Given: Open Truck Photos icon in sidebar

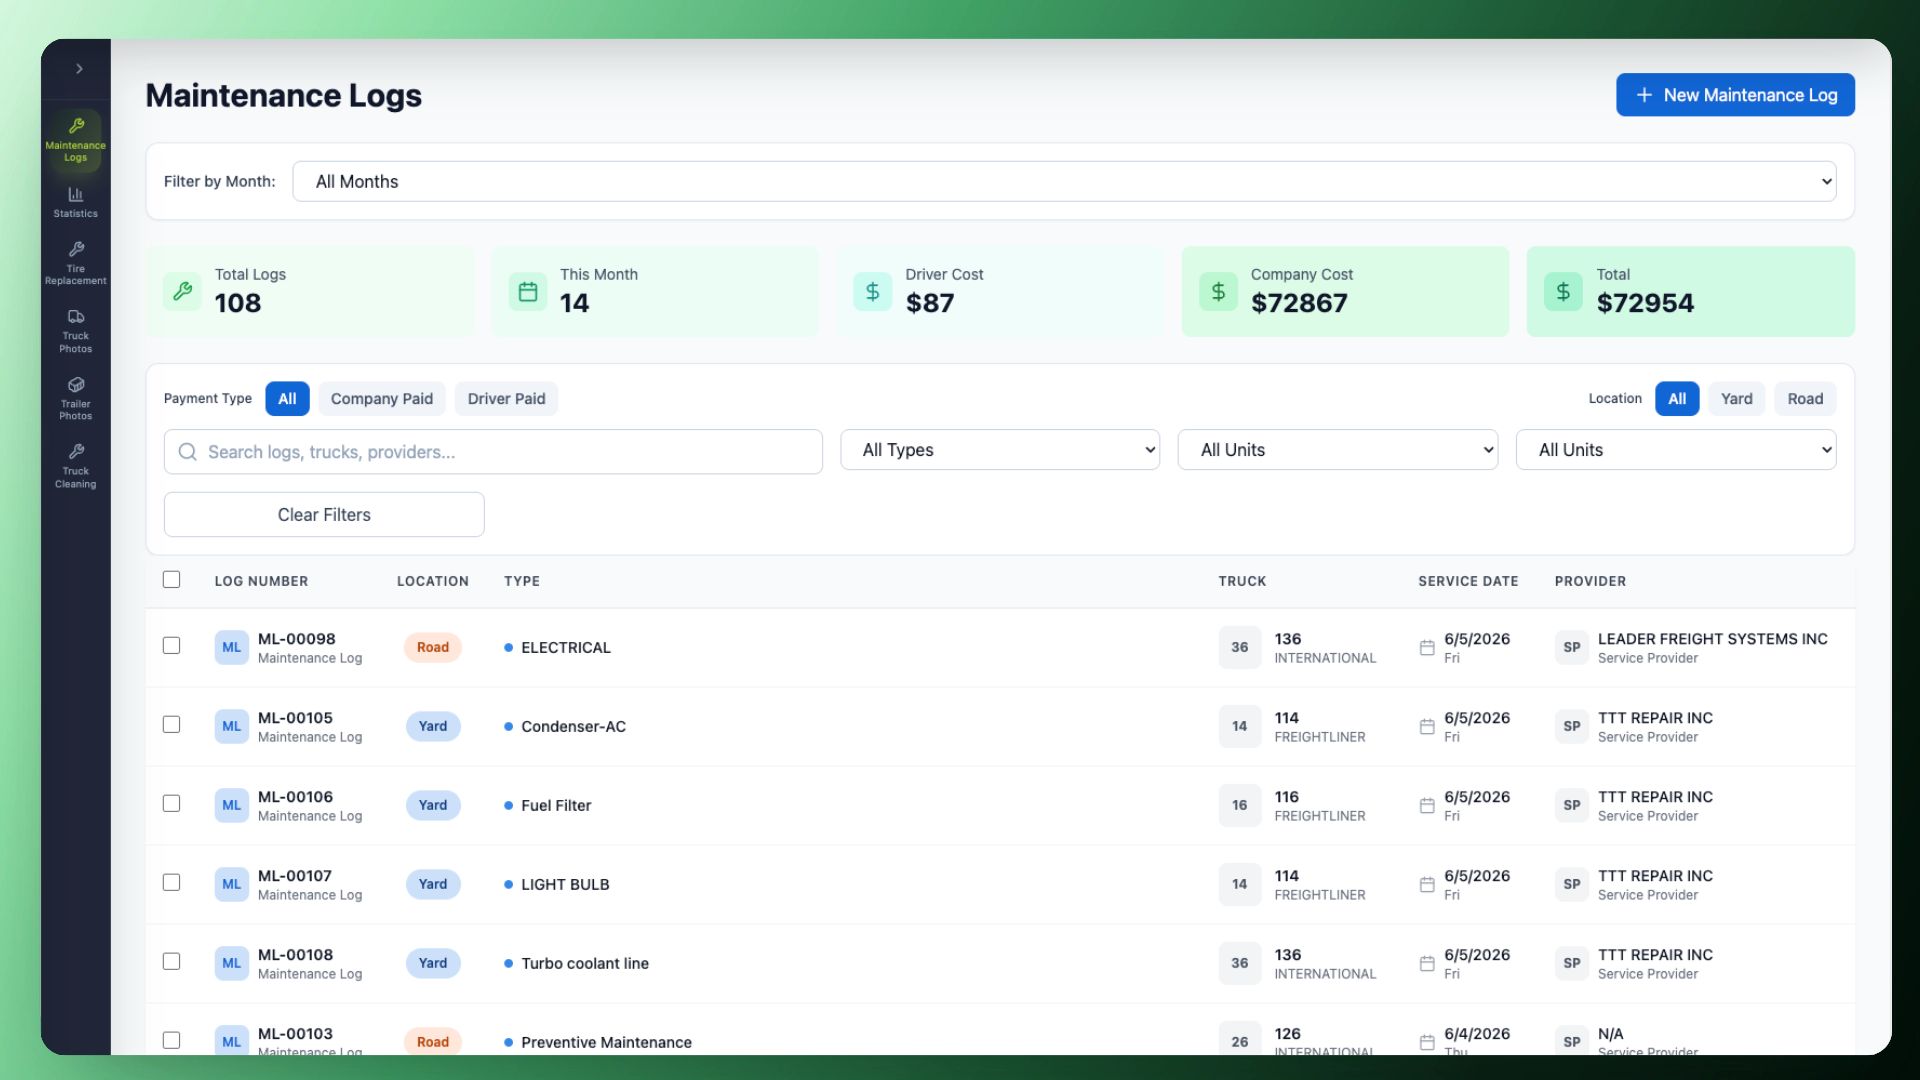Looking at the screenshot, I should [x=76, y=317].
